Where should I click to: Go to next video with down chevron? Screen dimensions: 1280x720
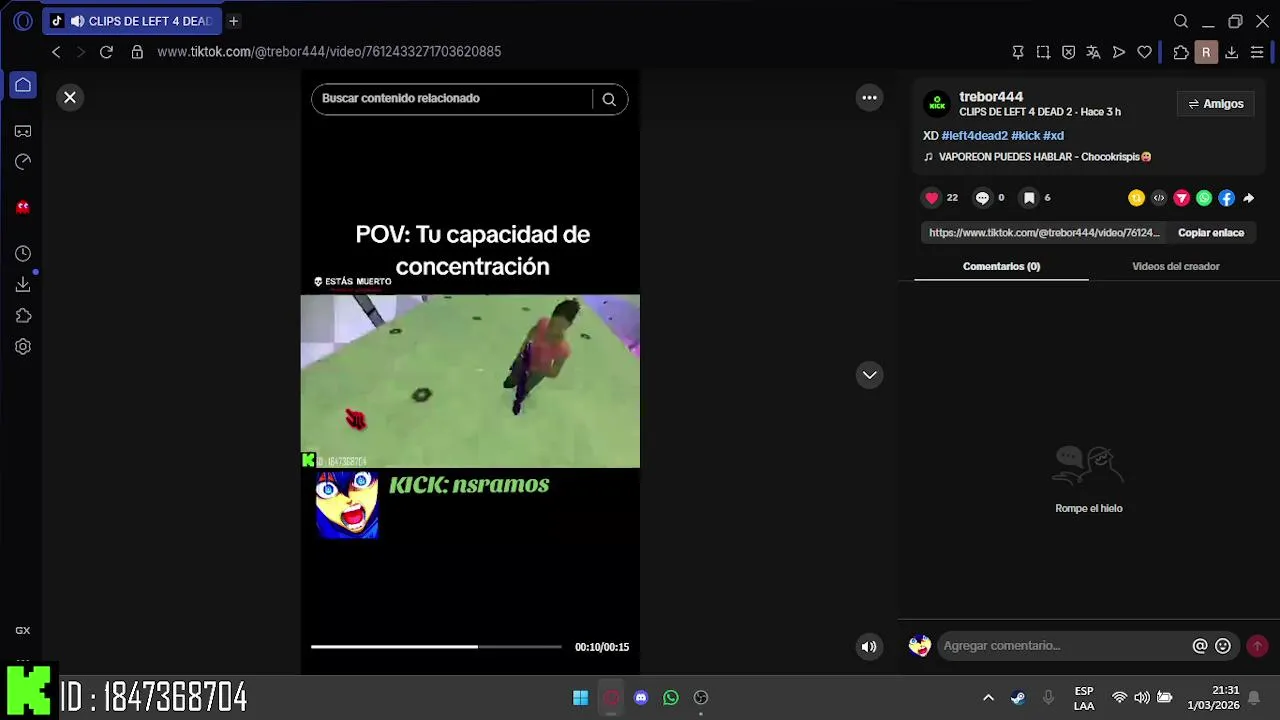tap(870, 375)
